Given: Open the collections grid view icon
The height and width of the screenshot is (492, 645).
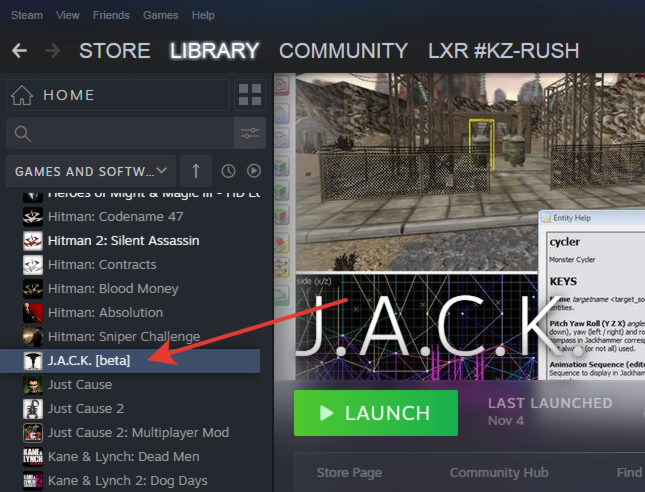Looking at the screenshot, I should [x=249, y=96].
